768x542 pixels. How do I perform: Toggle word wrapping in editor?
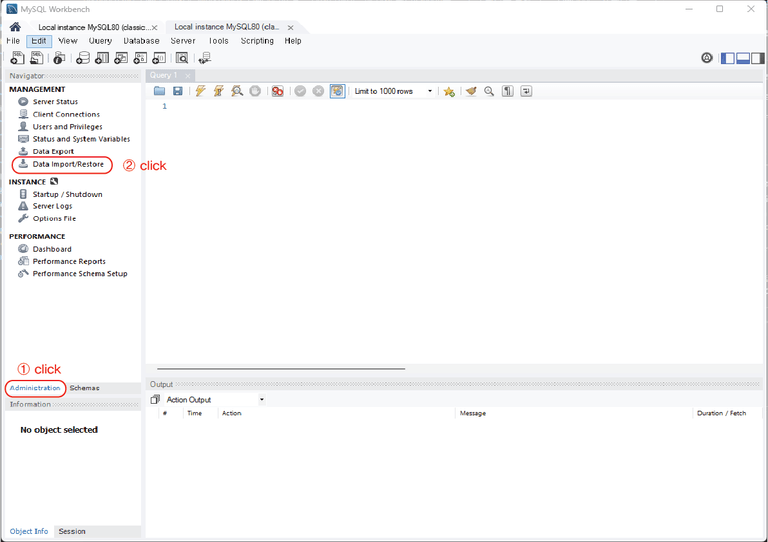526,91
